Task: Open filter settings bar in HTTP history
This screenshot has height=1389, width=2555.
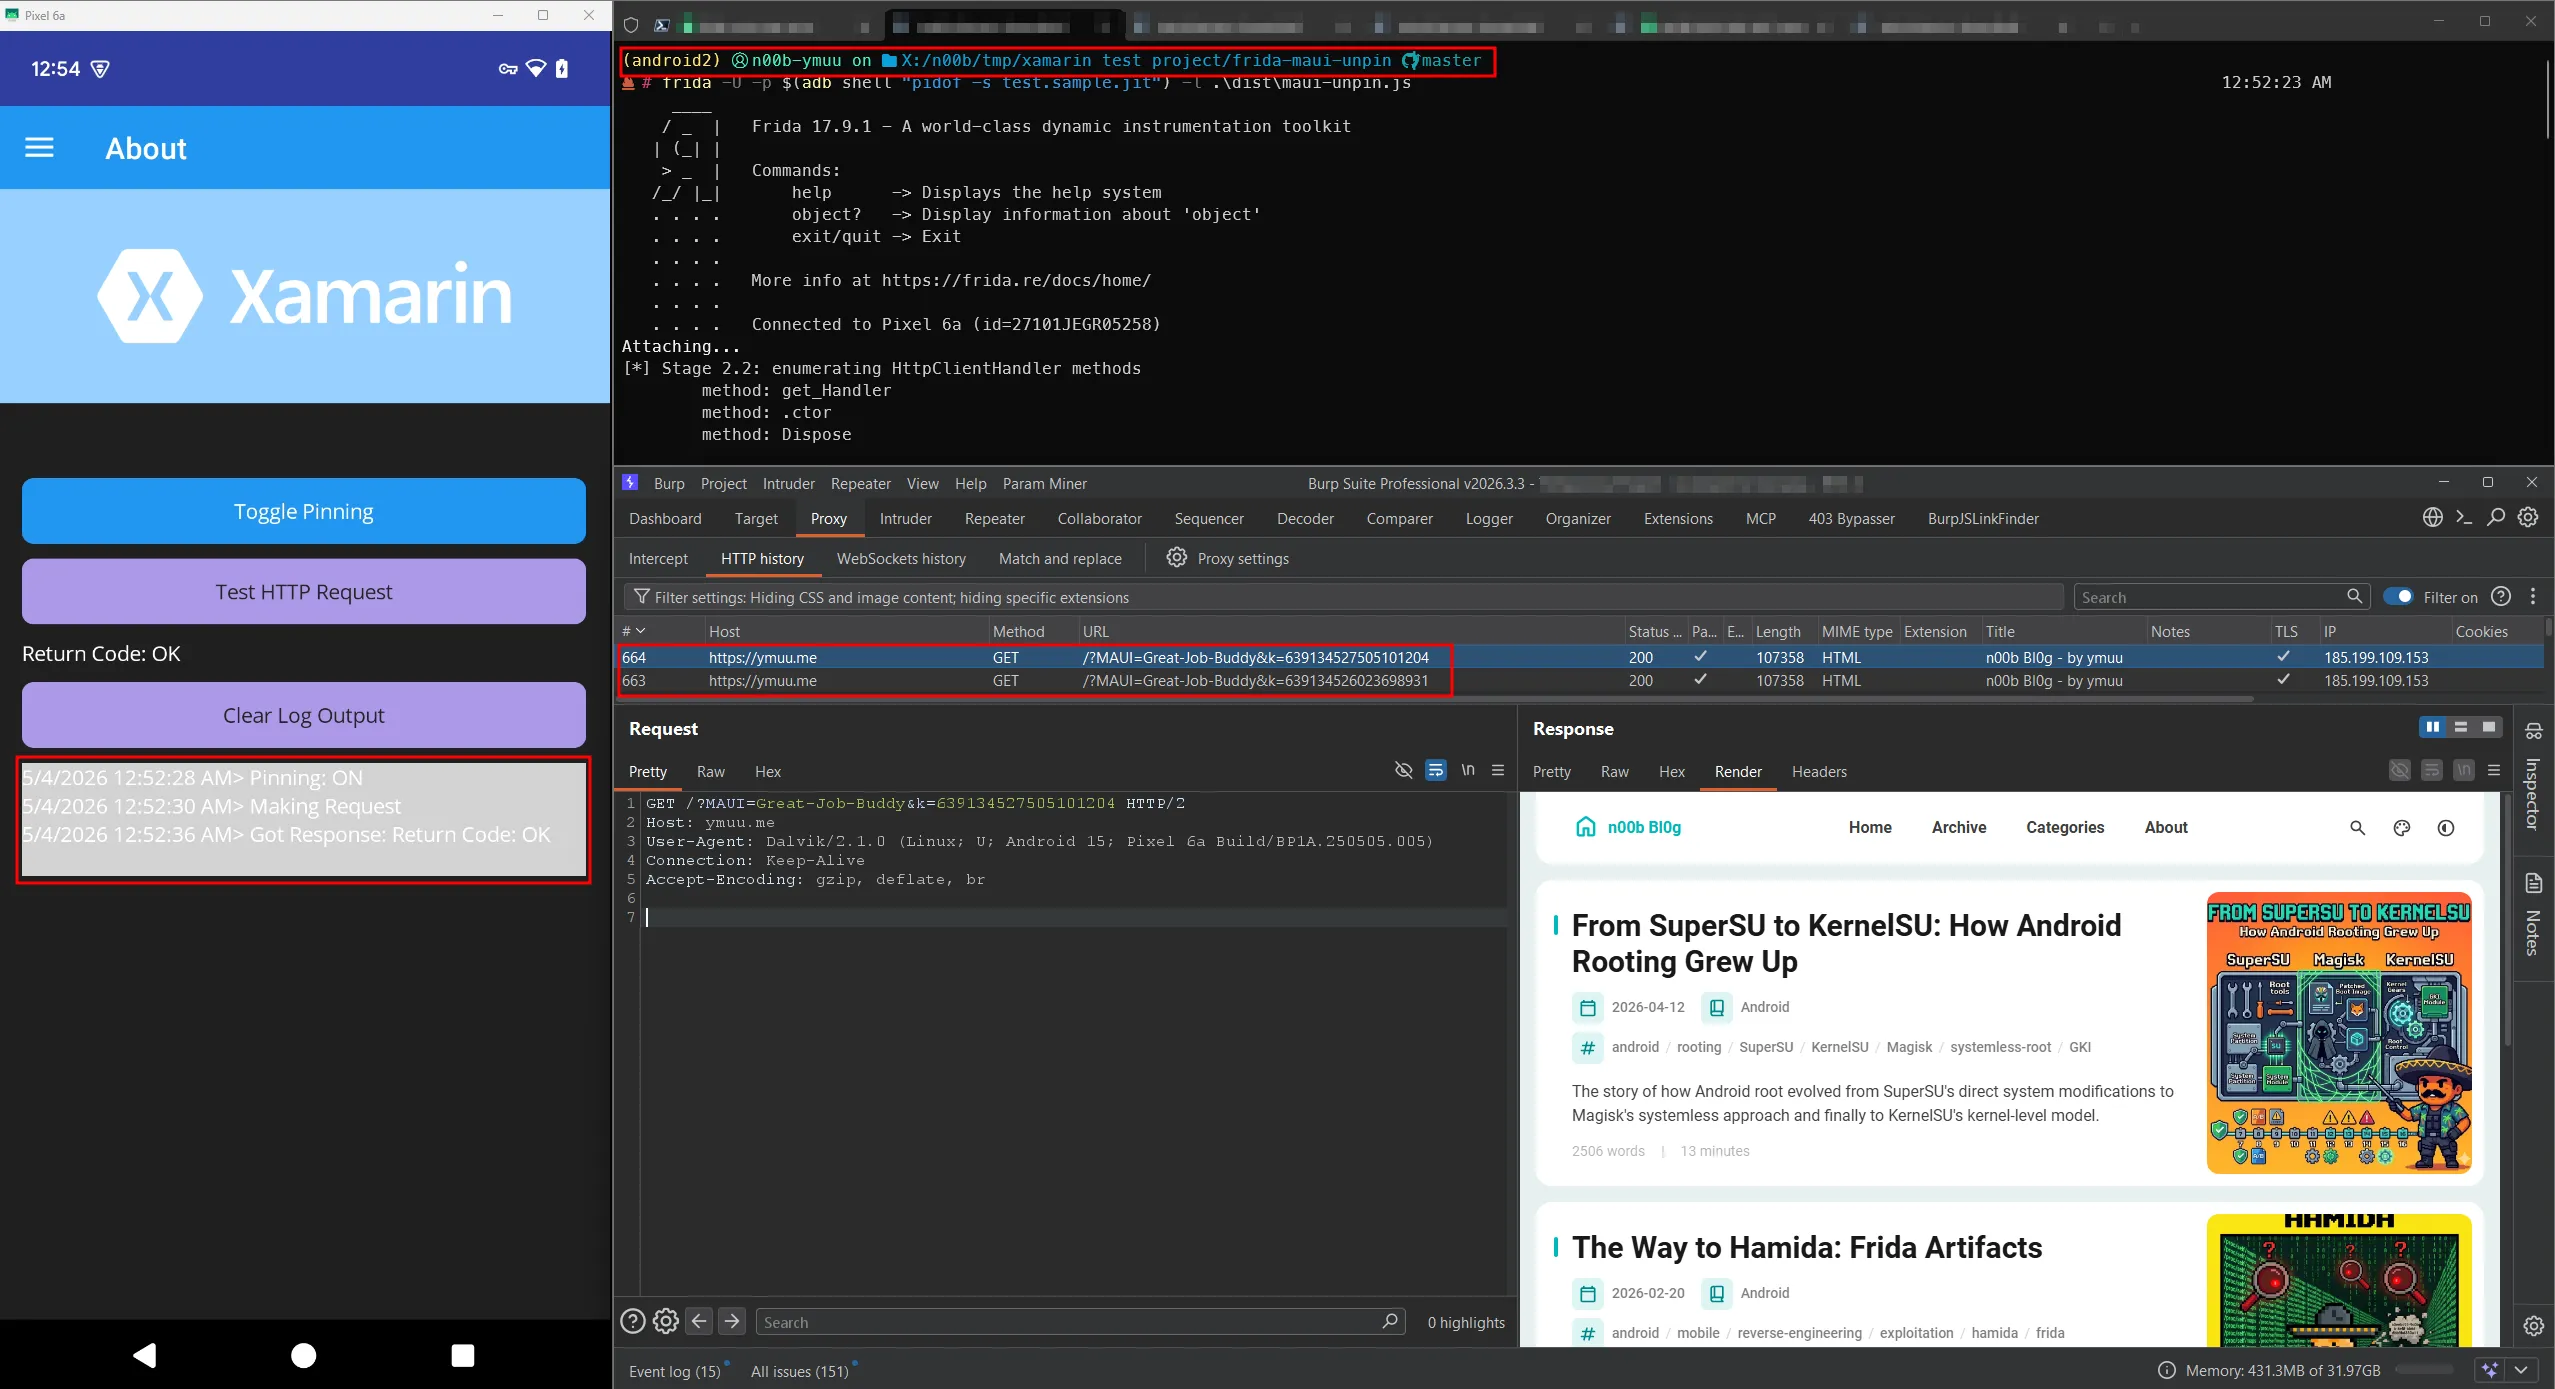Action: (x=1344, y=597)
